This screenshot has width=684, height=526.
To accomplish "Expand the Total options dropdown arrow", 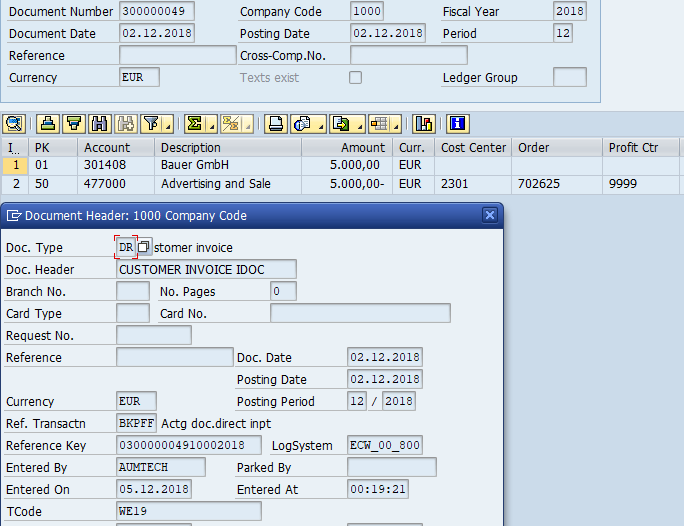I will click(210, 125).
